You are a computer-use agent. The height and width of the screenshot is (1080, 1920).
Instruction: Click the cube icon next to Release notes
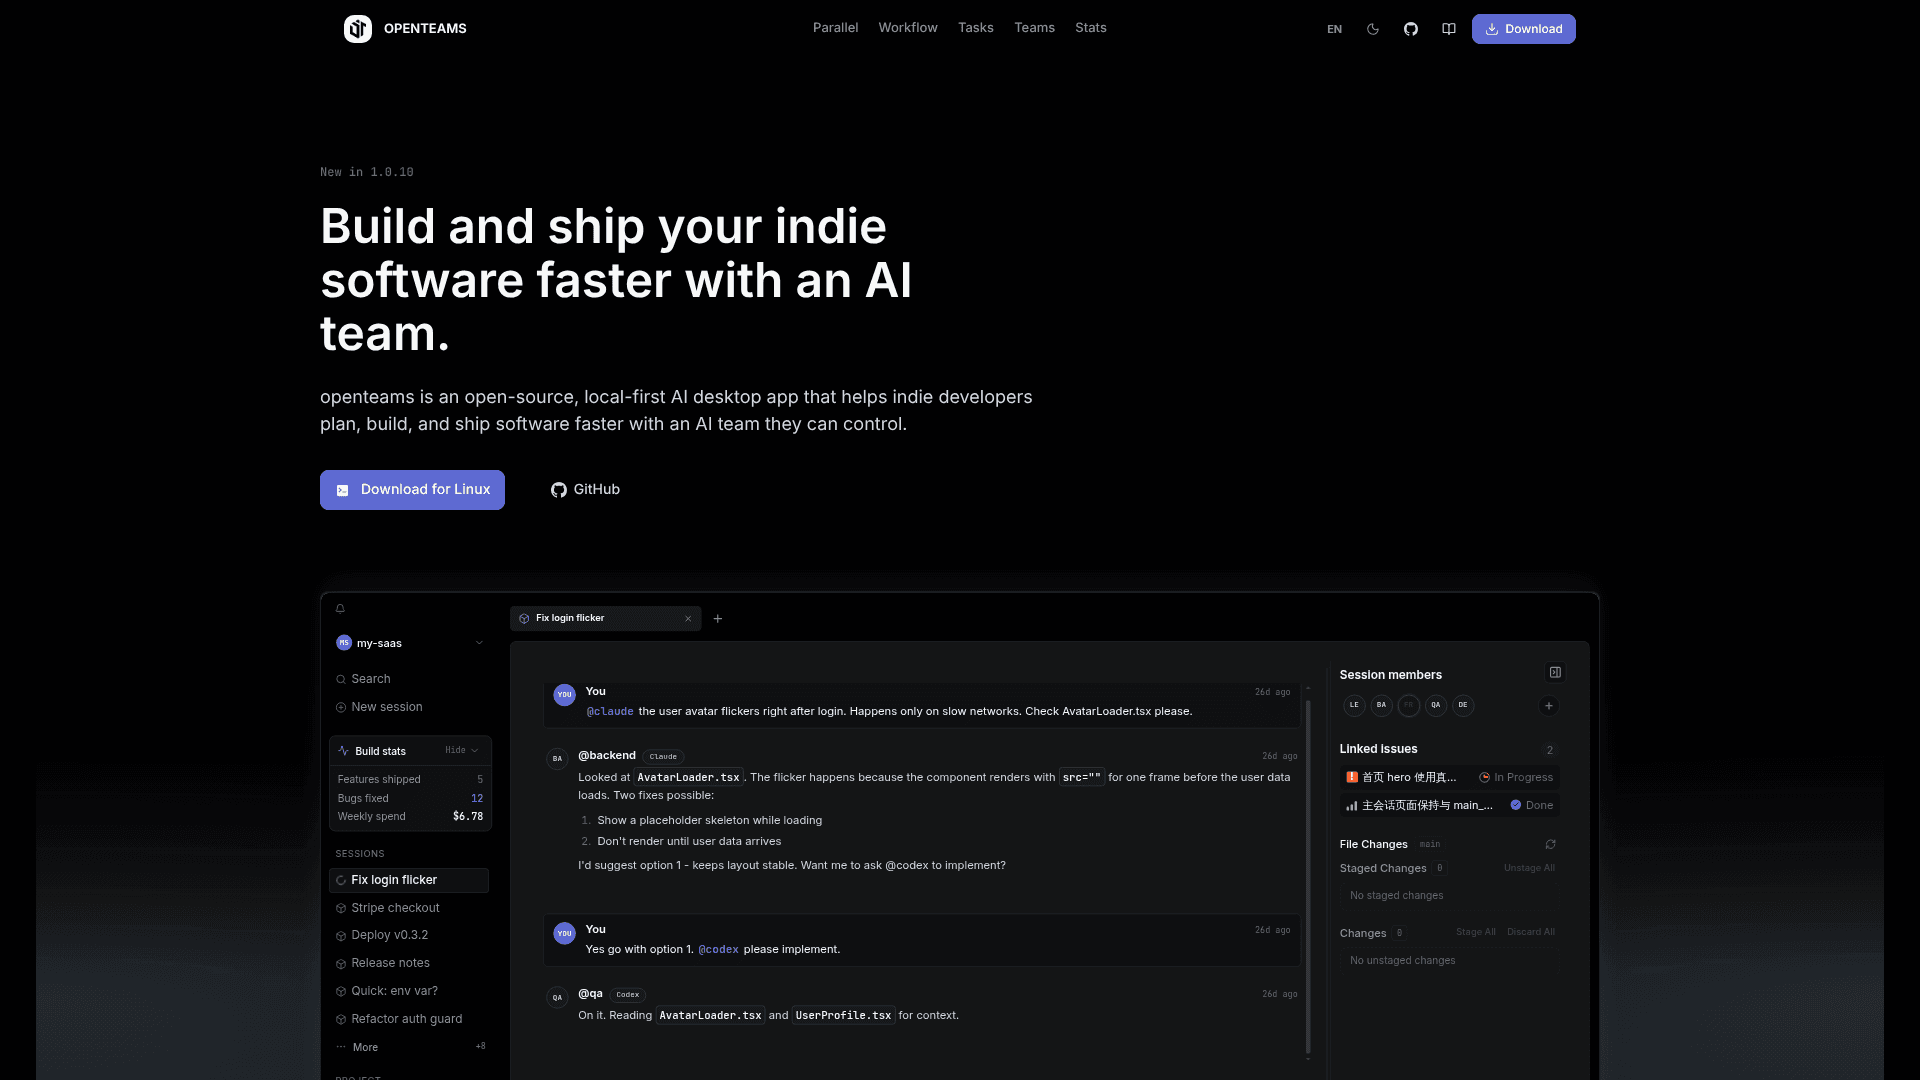pyautogui.click(x=341, y=963)
